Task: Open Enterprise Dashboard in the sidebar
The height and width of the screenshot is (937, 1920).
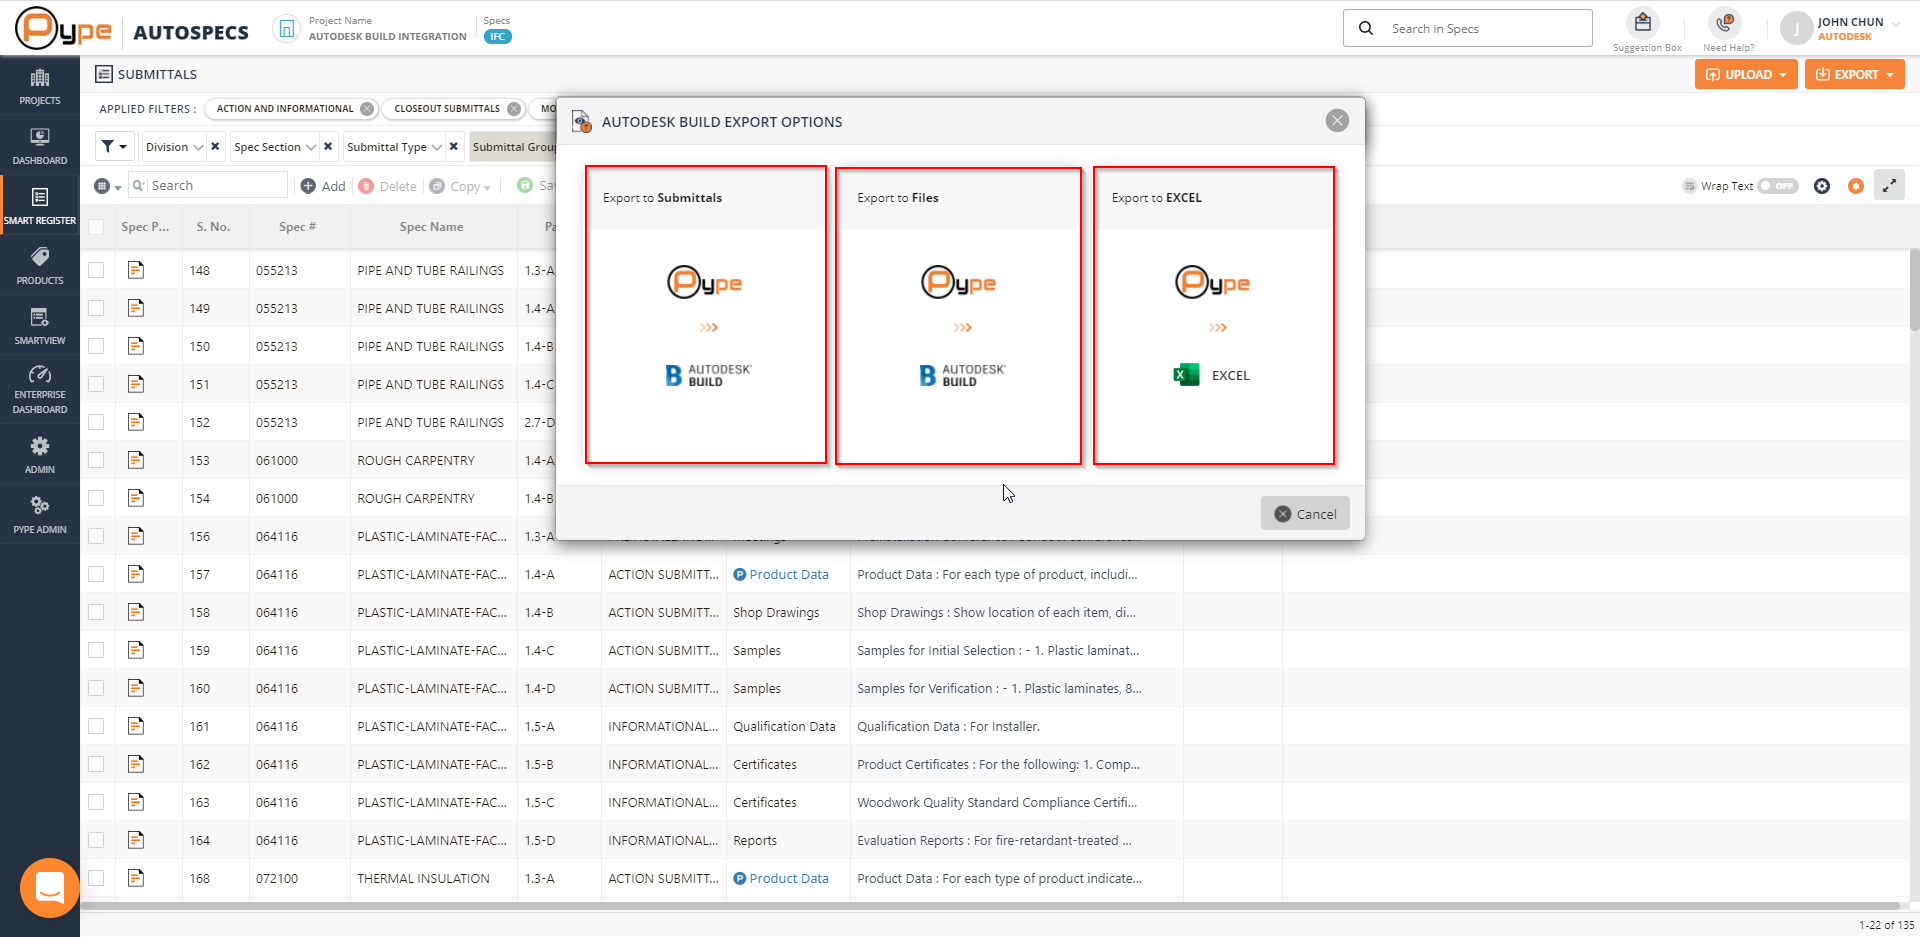Action: coord(40,388)
